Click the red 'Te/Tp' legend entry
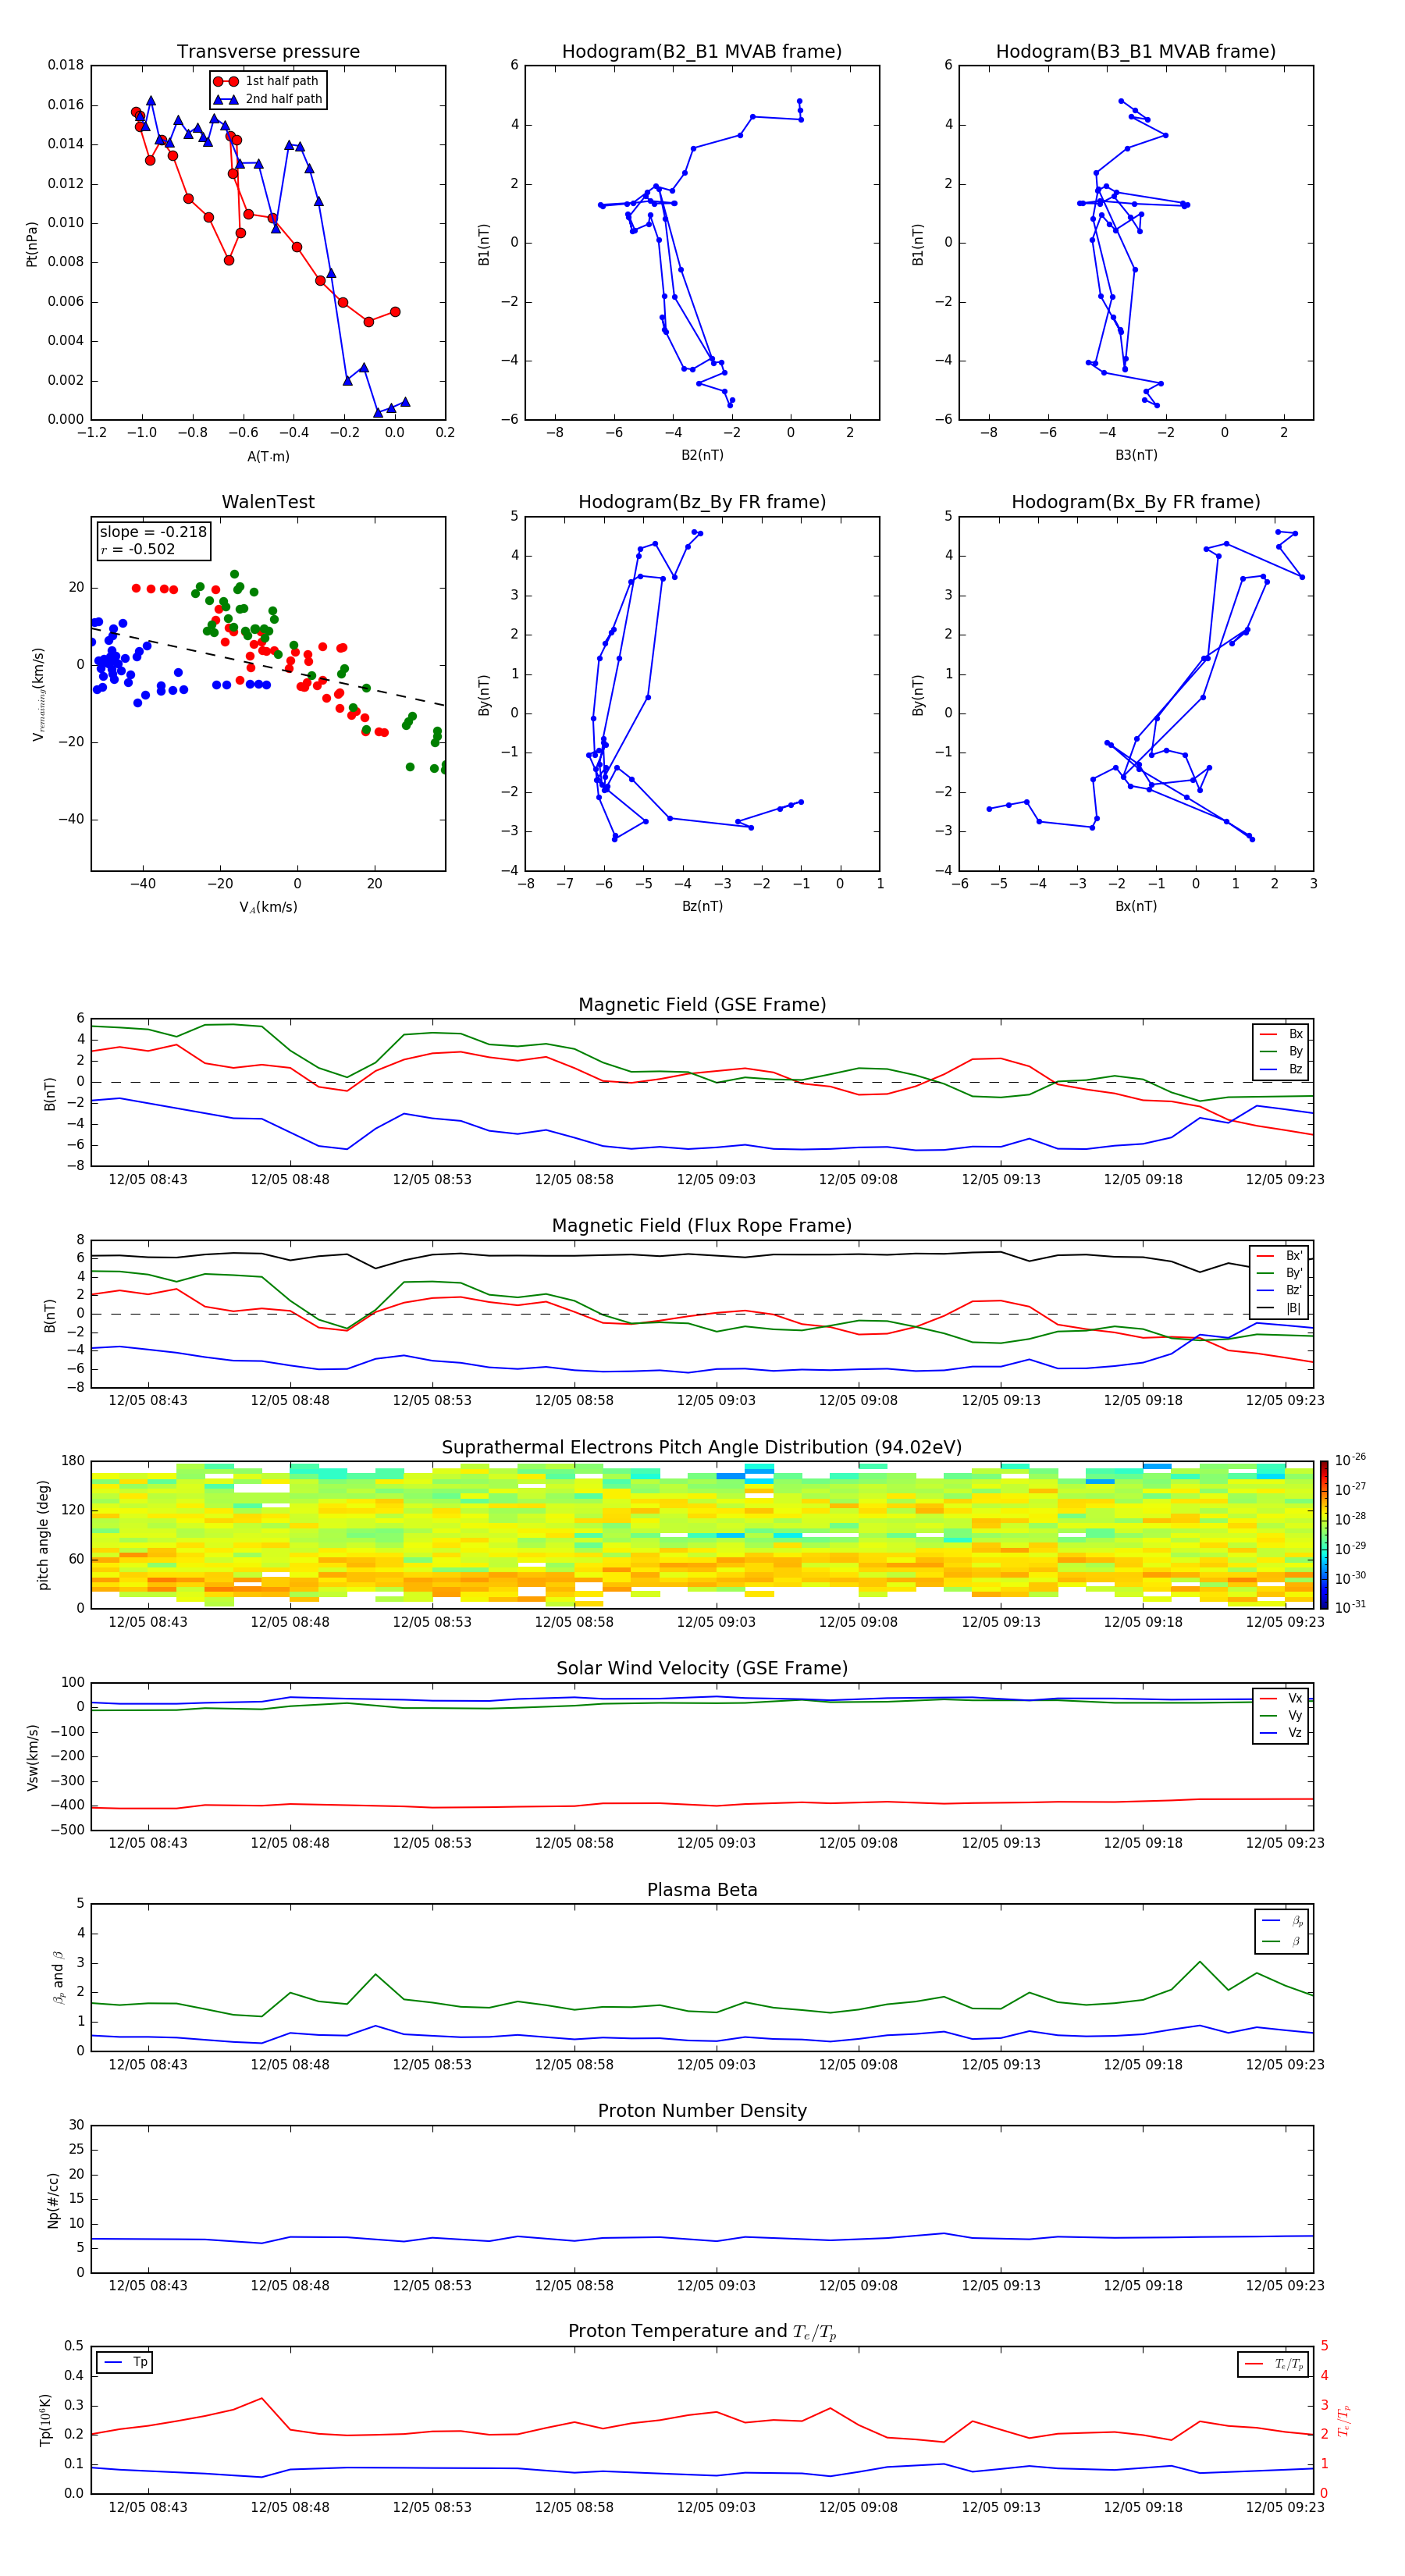This screenshot has width=1405, height=2576. point(1273,2364)
